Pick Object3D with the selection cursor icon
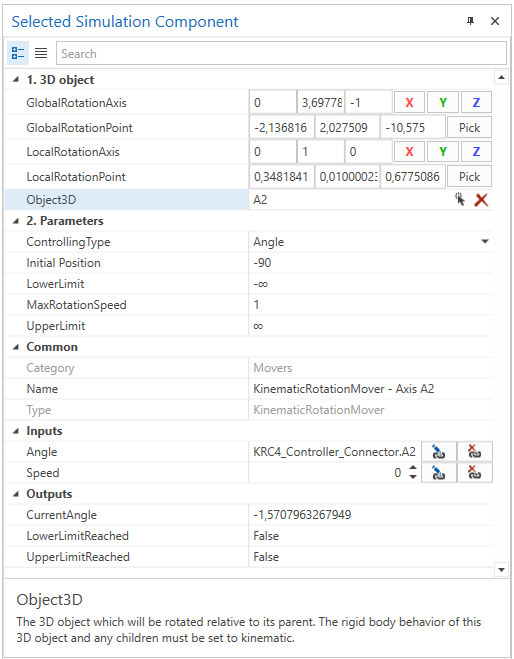Image resolution: width=514 pixels, height=659 pixels. [460, 200]
